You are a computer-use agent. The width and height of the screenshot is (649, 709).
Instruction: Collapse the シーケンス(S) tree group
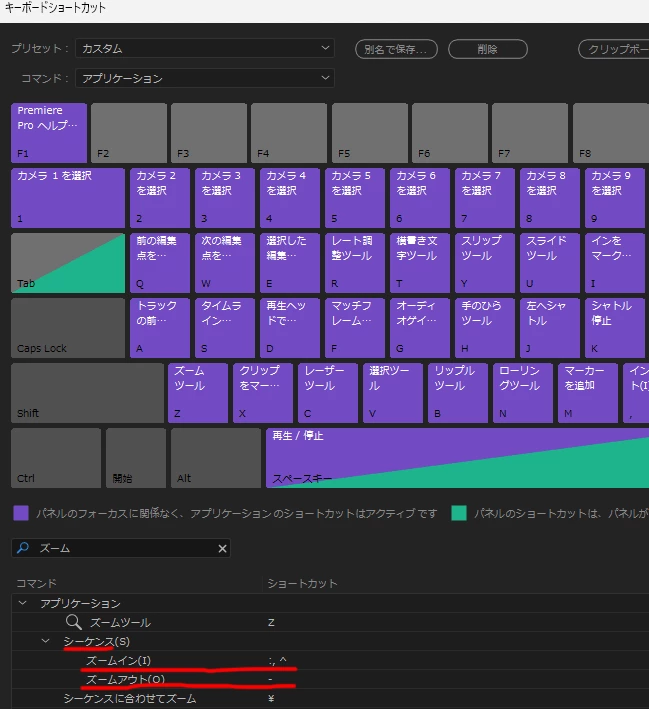(46, 641)
